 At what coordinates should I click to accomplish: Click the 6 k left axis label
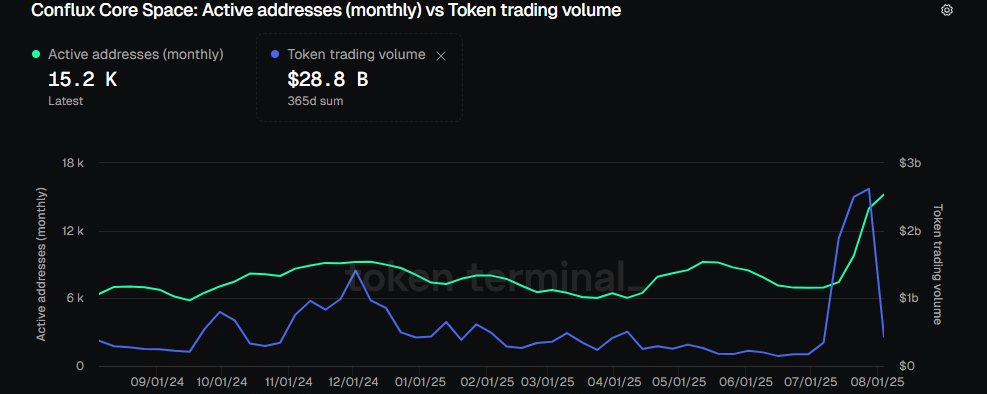coord(75,298)
